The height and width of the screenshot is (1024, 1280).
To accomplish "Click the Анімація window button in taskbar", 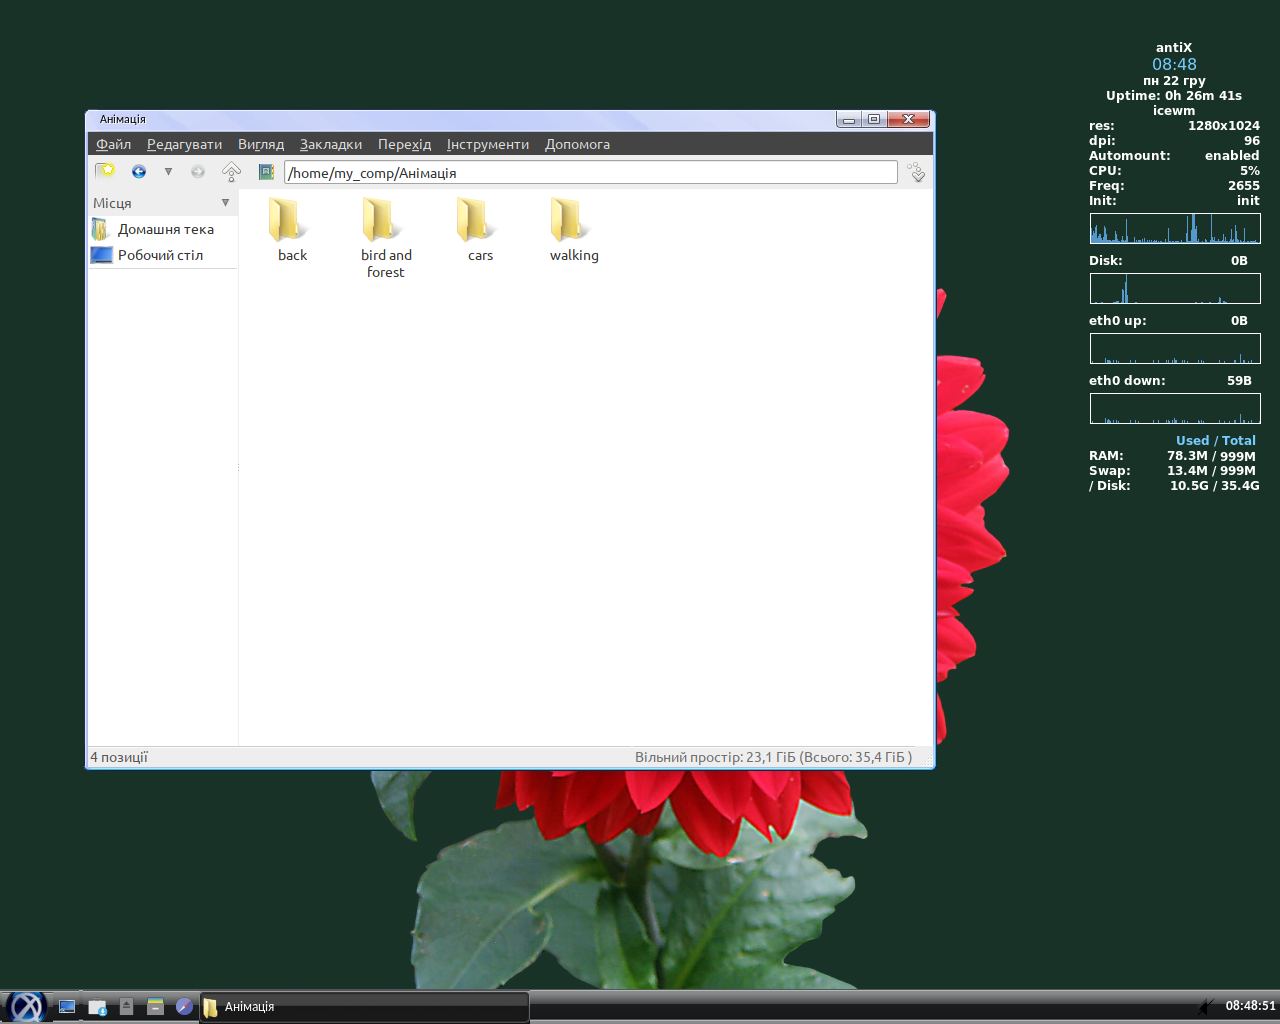I will (364, 1007).
